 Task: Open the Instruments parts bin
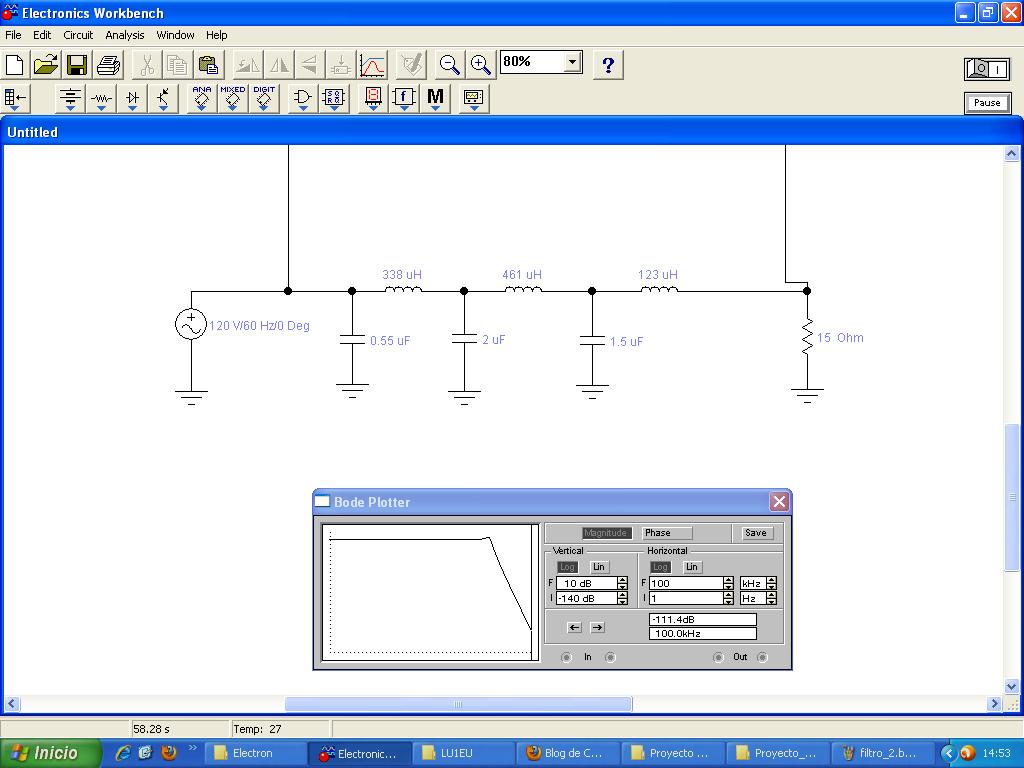tap(473, 98)
